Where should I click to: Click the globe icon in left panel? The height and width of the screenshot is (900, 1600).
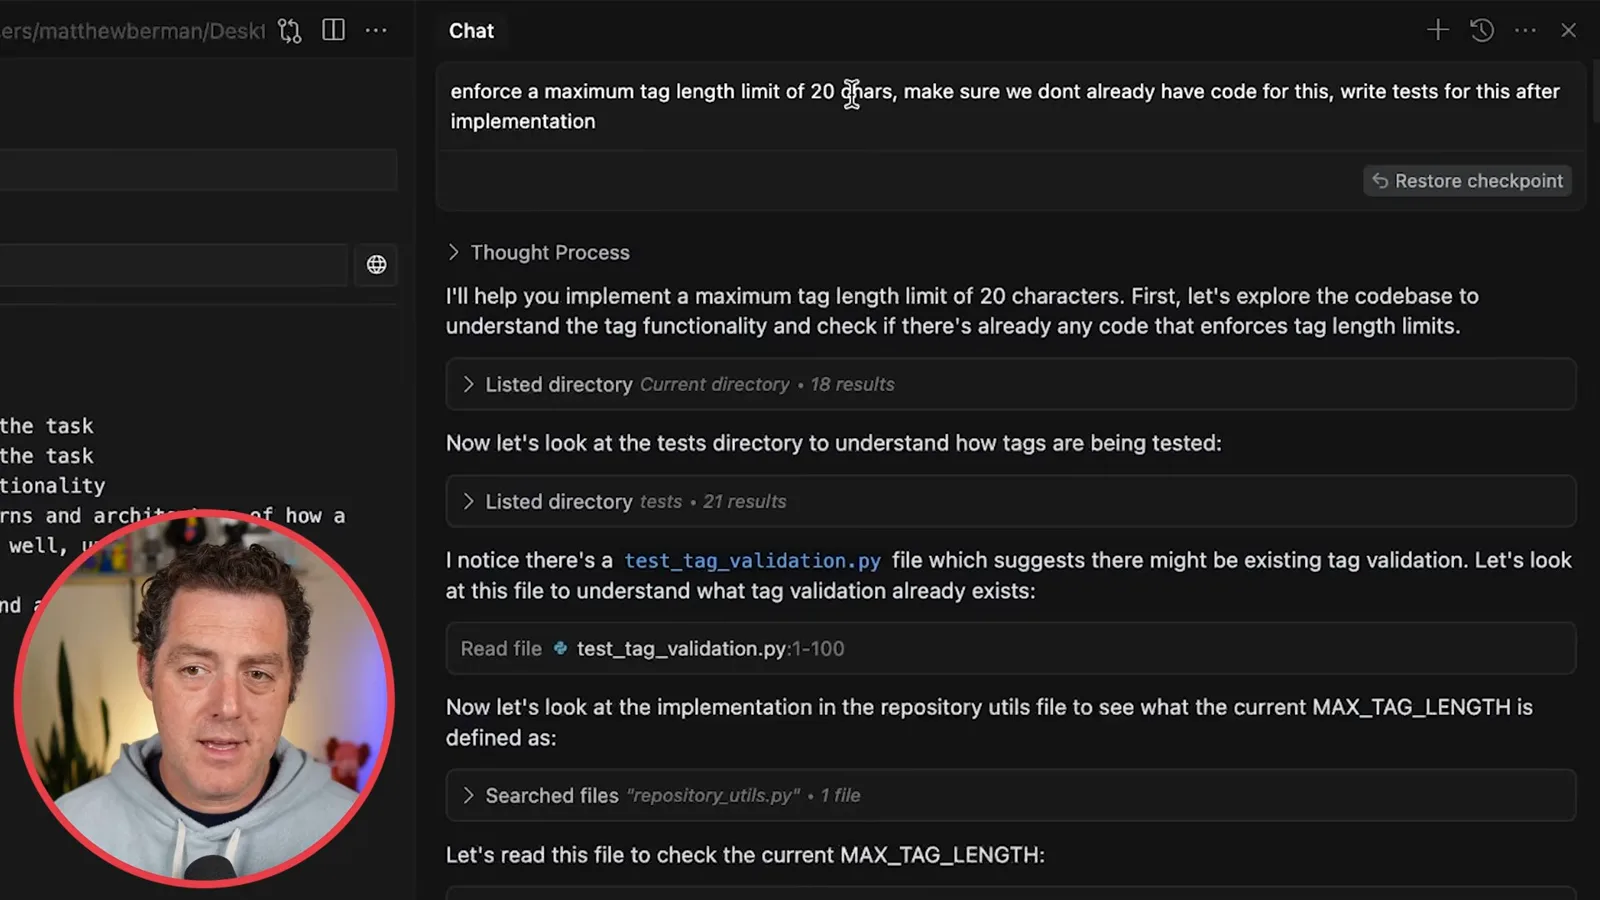point(376,265)
